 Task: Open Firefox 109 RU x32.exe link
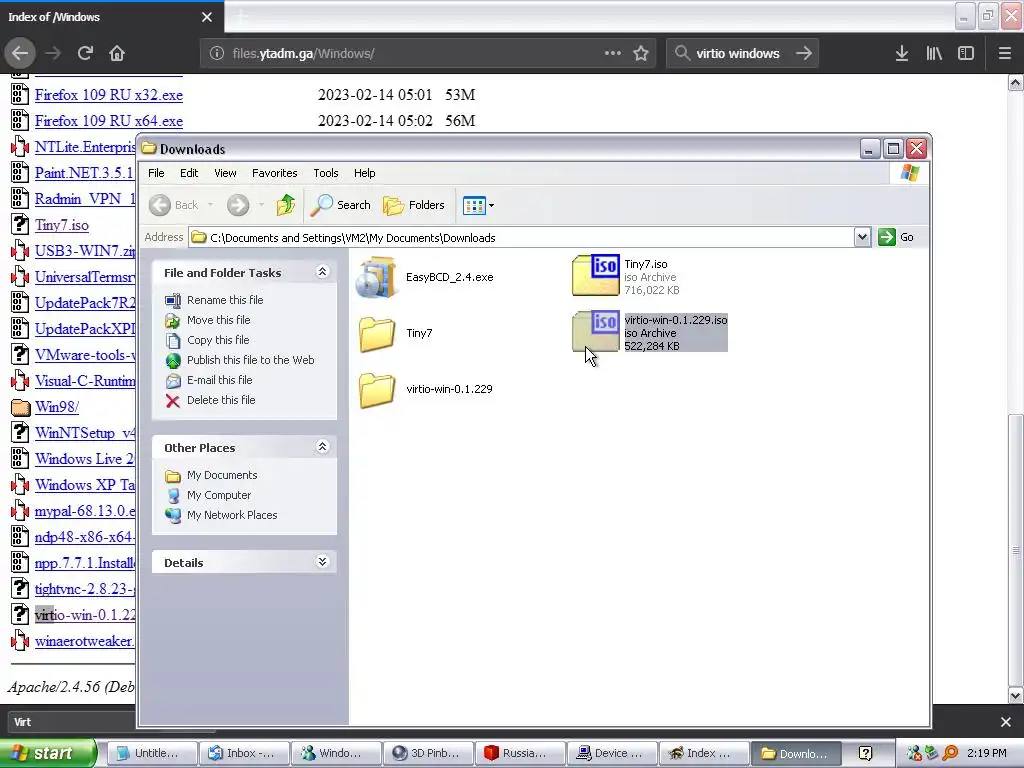click(x=108, y=95)
